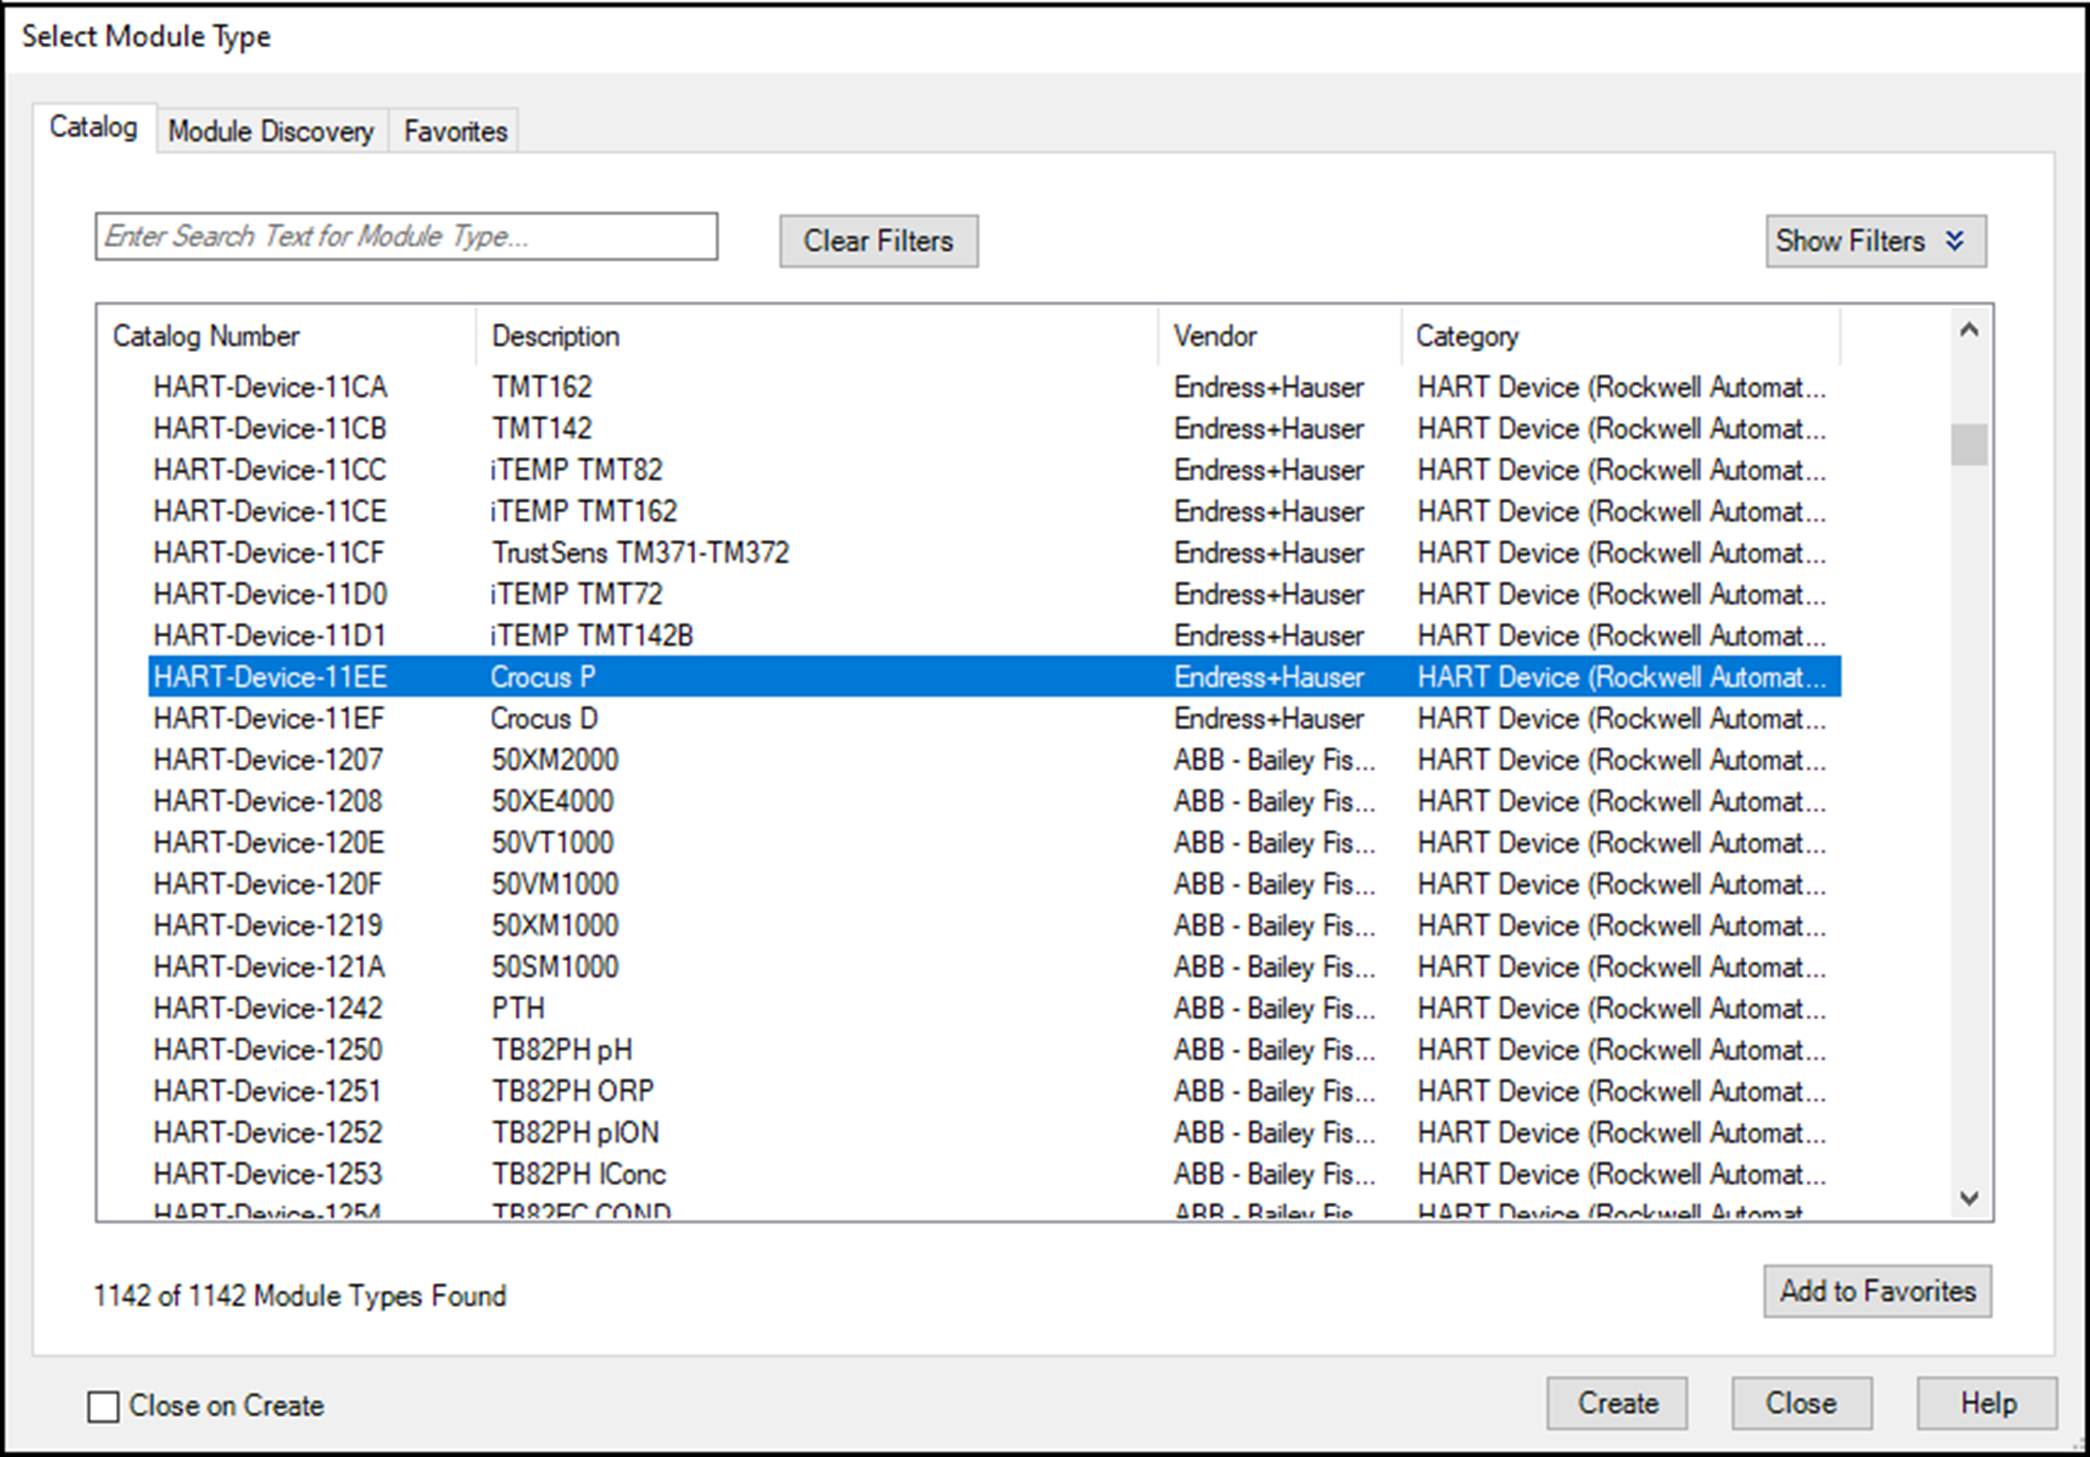Sort list by Vendor column header

click(1280, 336)
